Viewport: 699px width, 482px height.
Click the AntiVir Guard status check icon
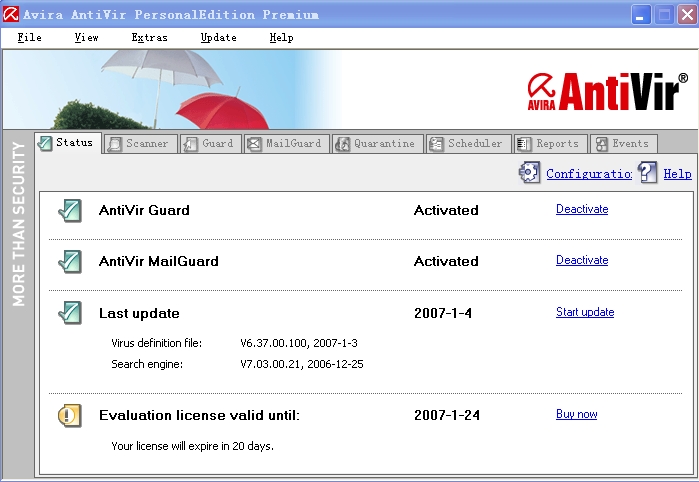70,210
